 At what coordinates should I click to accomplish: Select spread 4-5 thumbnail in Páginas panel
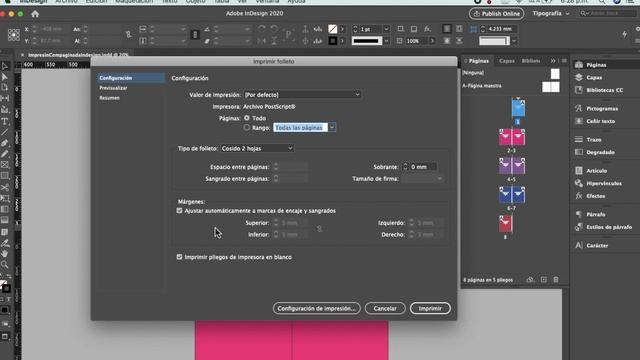(512, 166)
